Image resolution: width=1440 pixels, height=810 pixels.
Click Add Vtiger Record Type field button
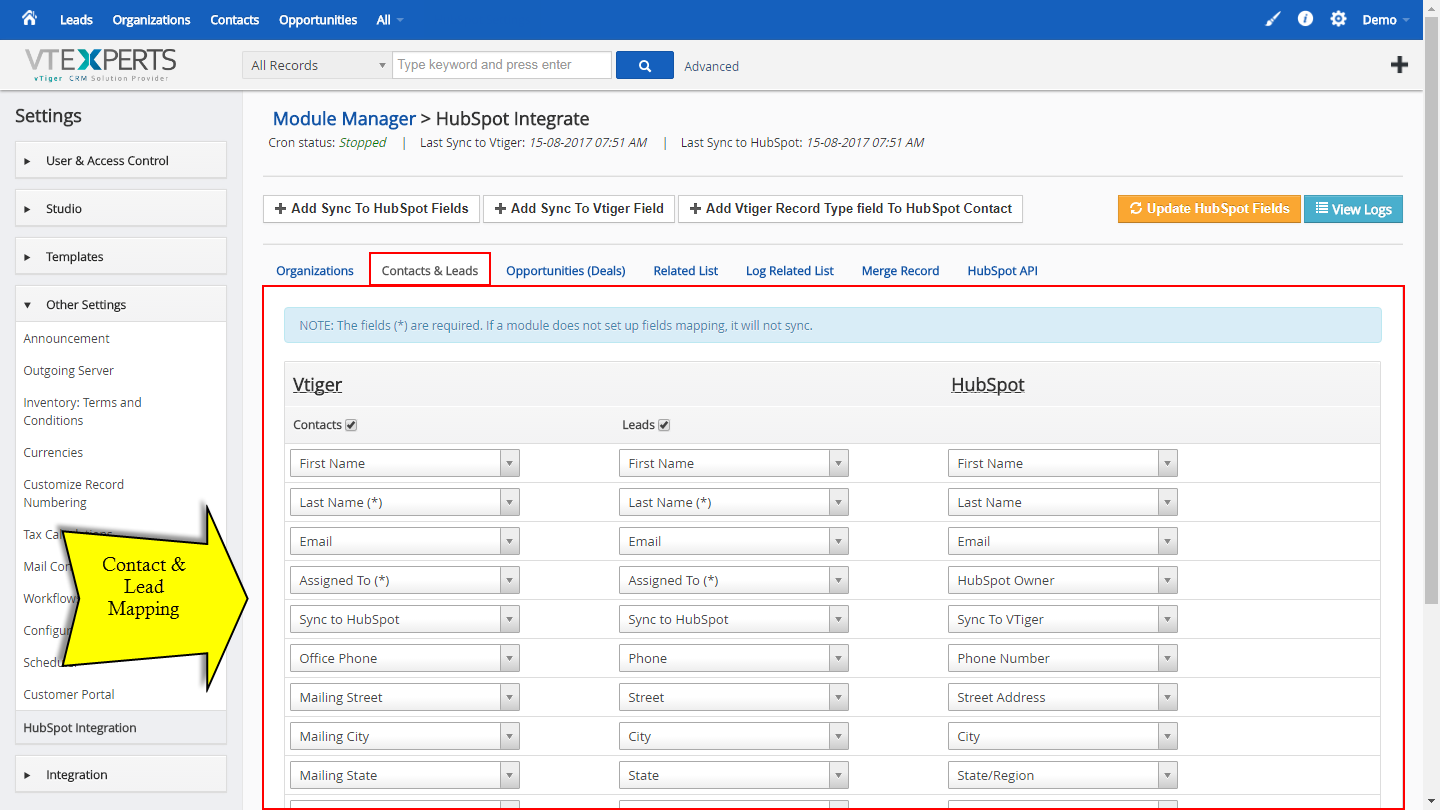click(851, 209)
